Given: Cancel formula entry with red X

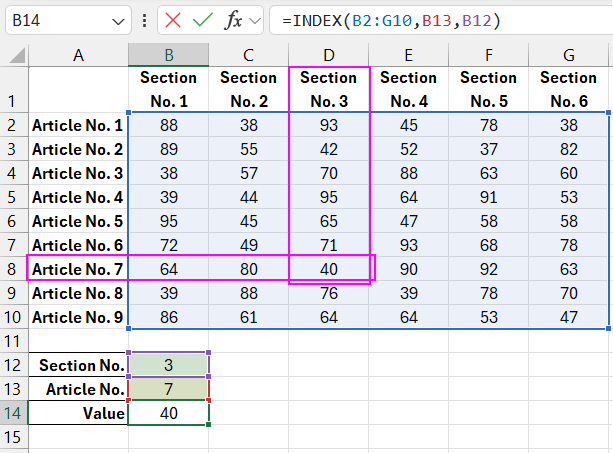Looking at the screenshot, I should [173, 20].
